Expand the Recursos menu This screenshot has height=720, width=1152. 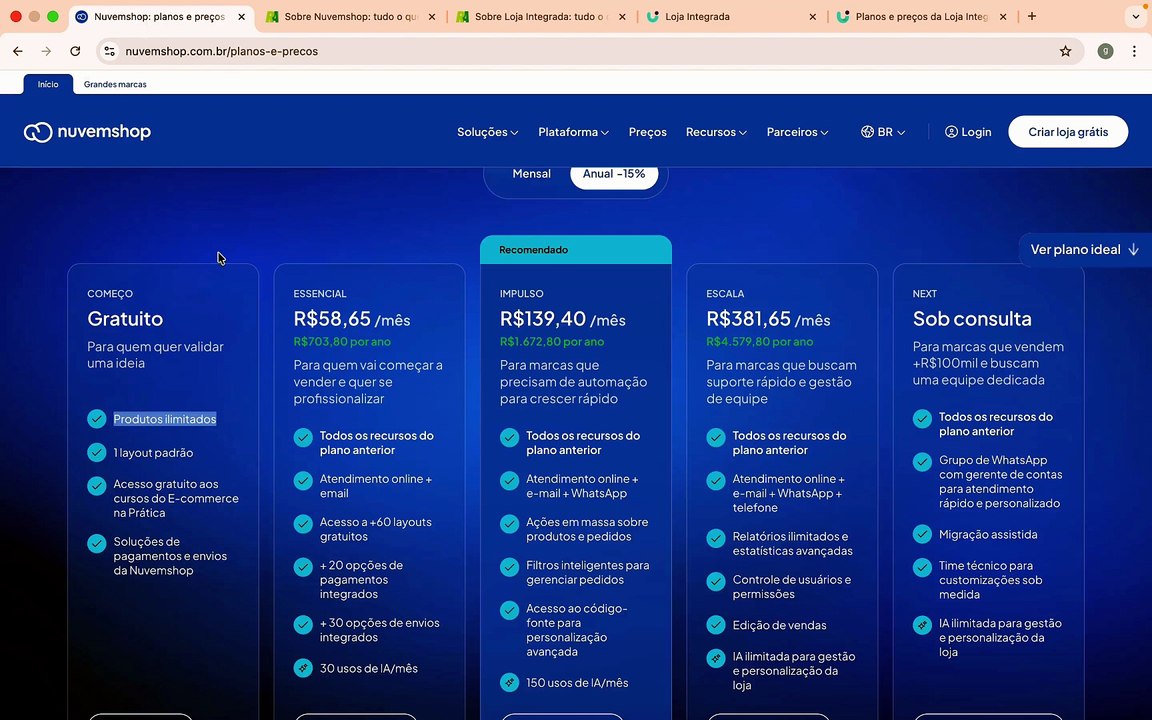pos(716,132)
